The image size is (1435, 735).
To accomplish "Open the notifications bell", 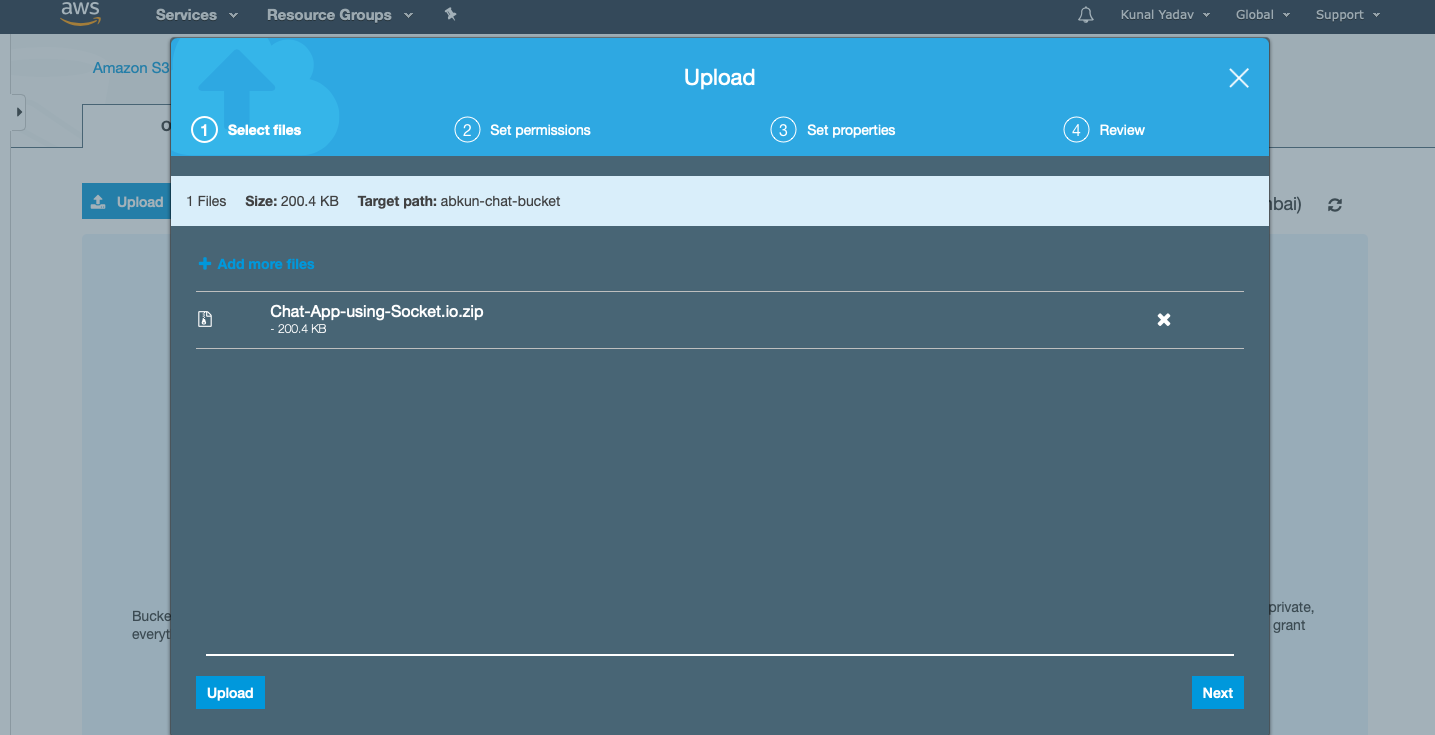I will click(1086, 15).
